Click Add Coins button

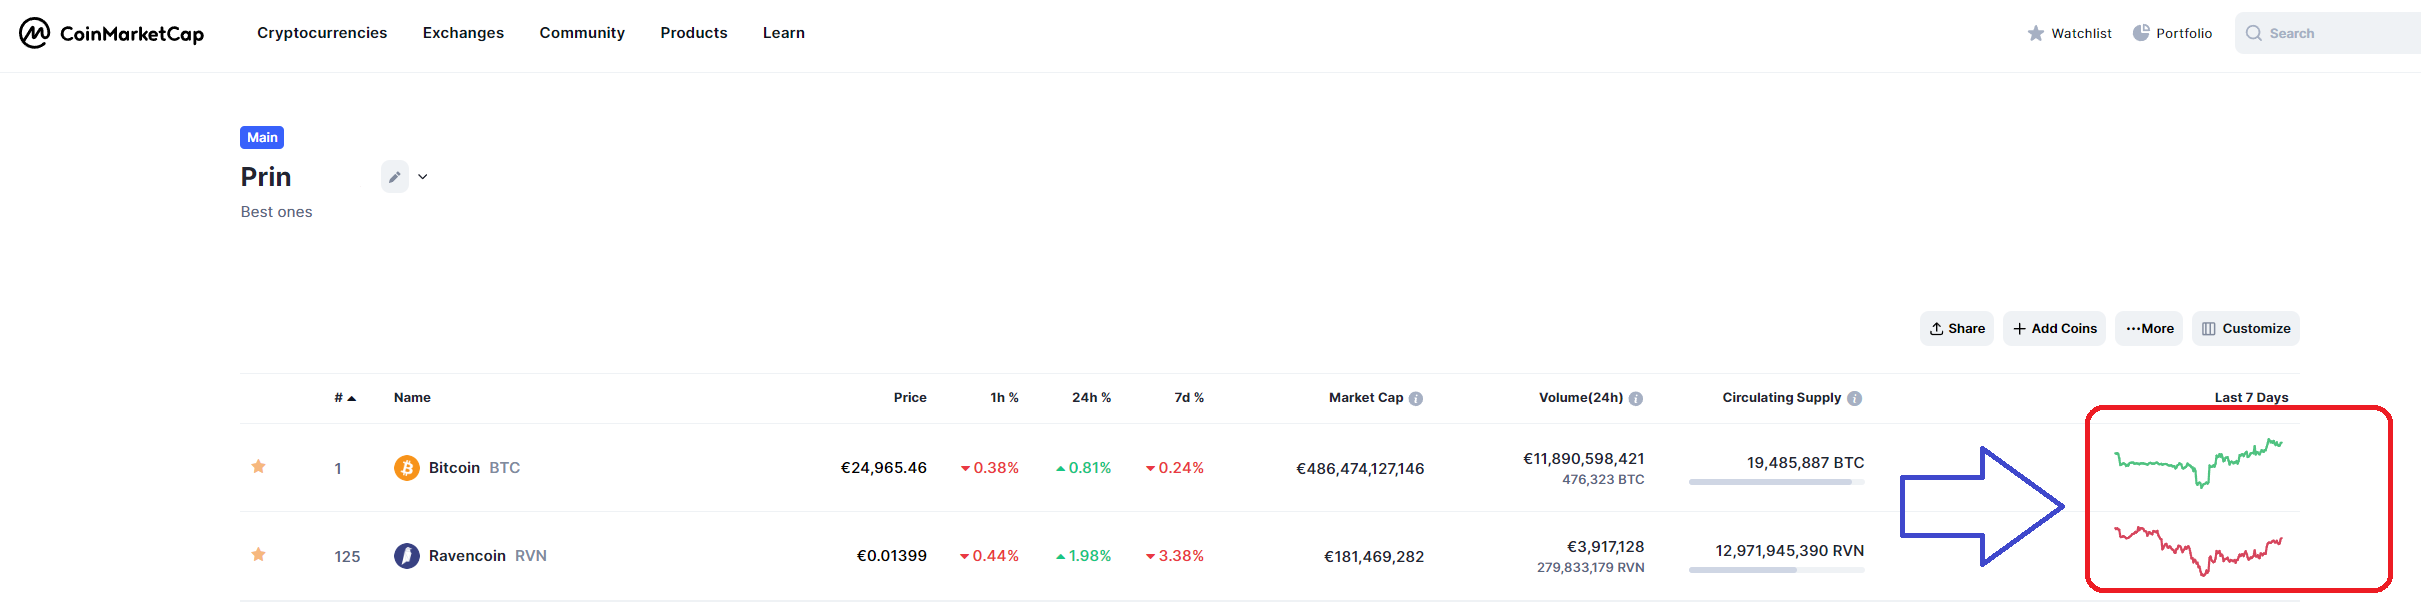coord(2054,328)
